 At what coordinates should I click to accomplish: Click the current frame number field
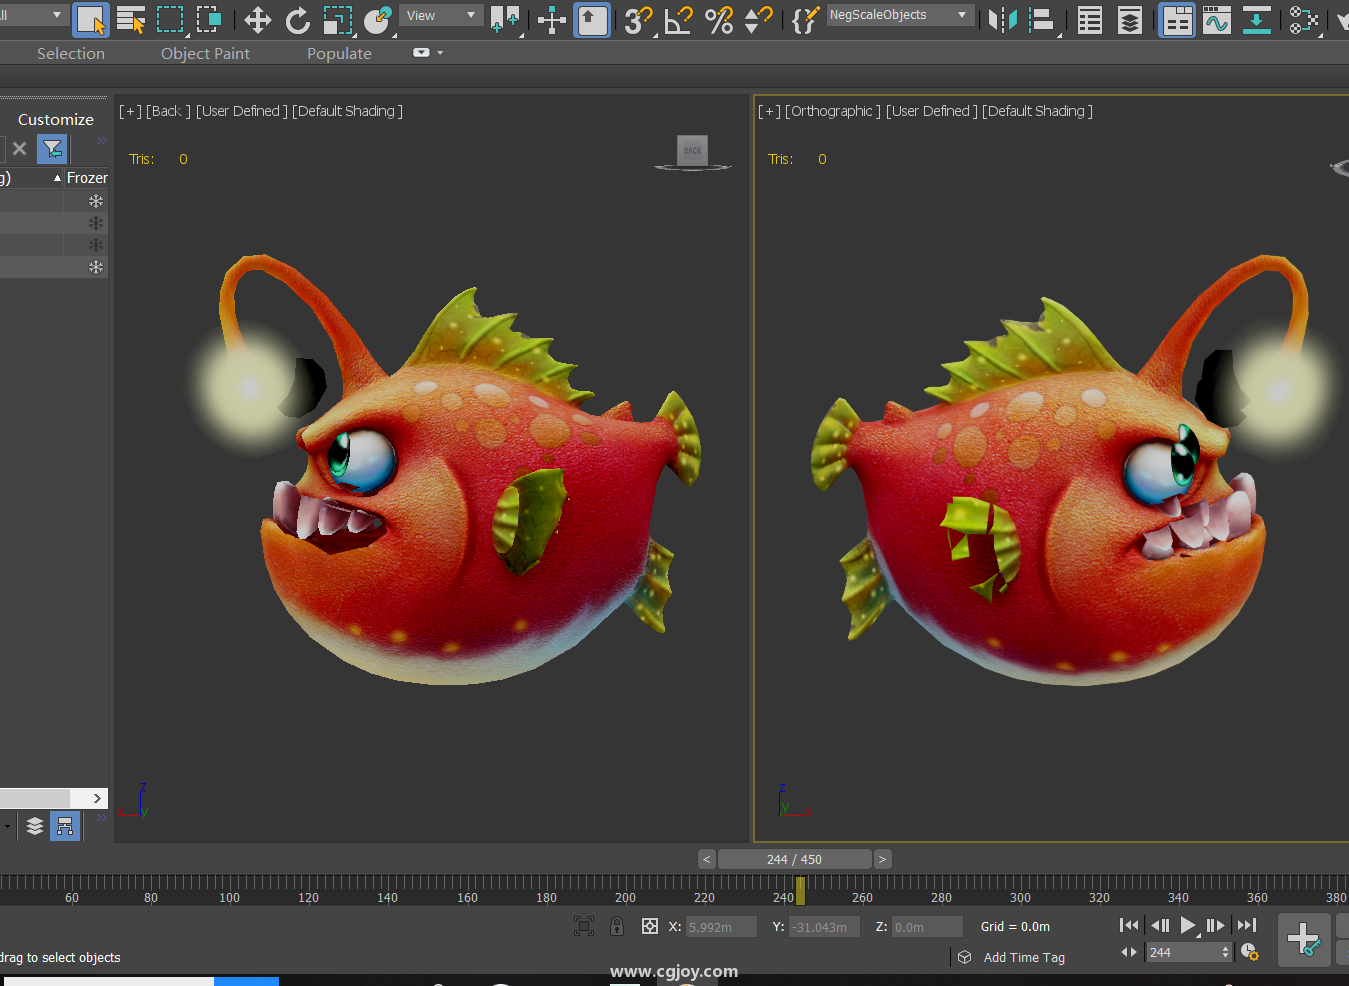[1183, 952]
